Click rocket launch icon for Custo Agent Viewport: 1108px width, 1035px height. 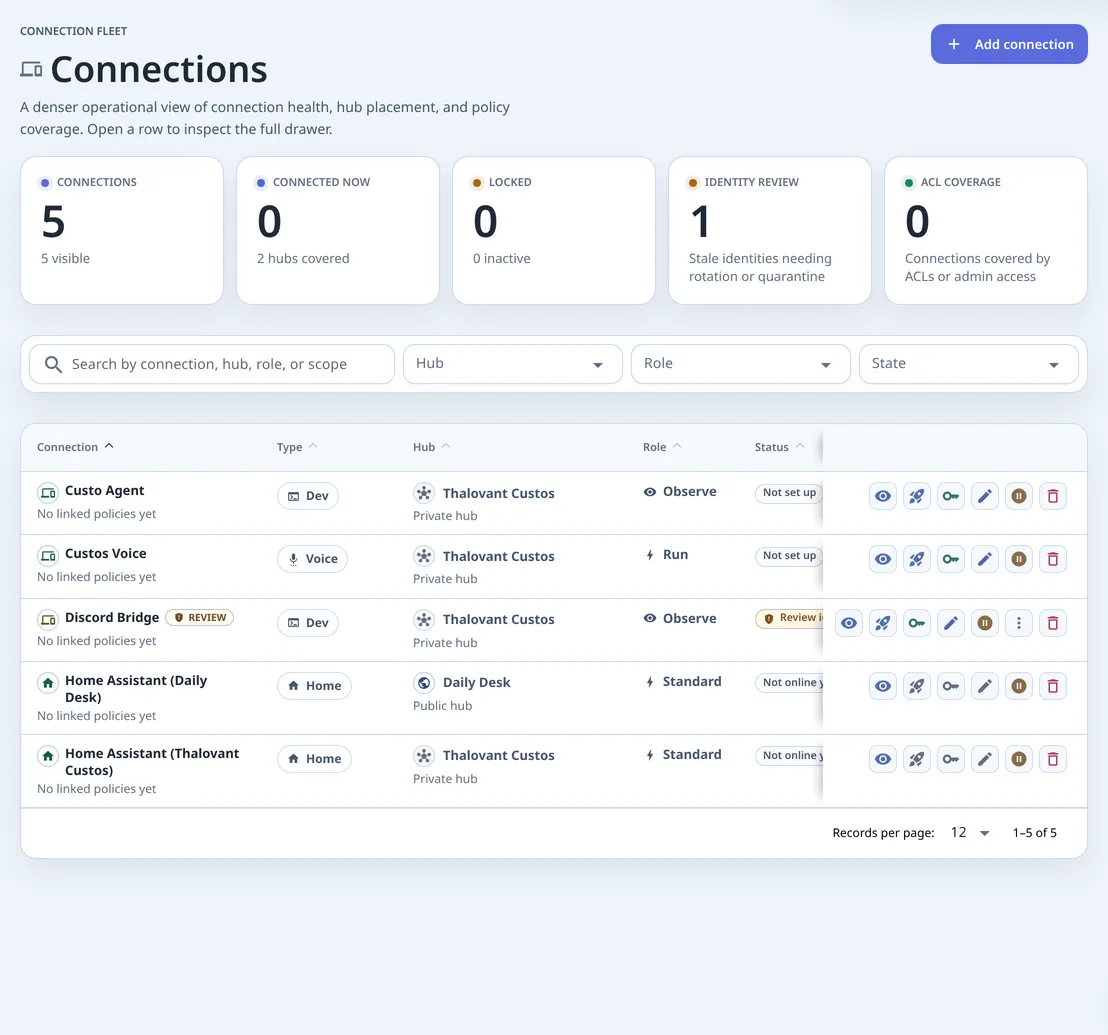pyautogui.click(x=917, y=496)
